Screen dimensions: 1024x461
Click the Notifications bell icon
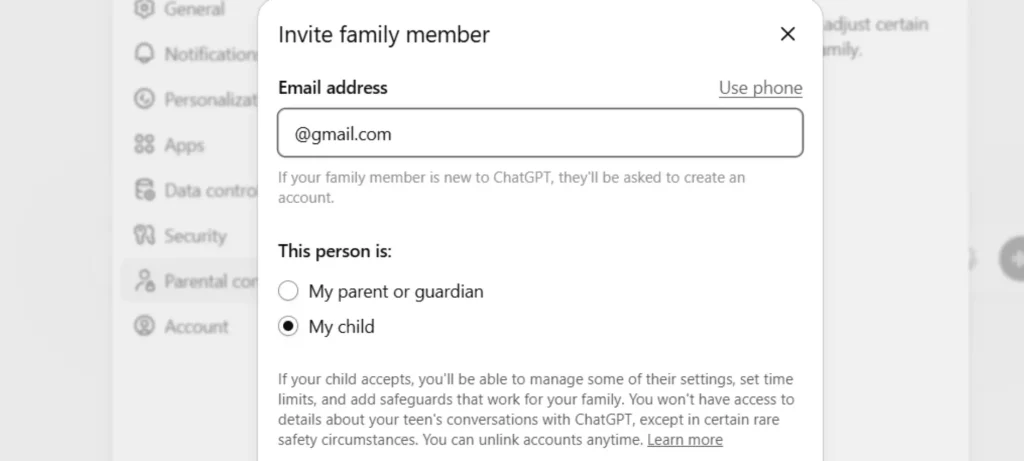[x=145, y=54]
